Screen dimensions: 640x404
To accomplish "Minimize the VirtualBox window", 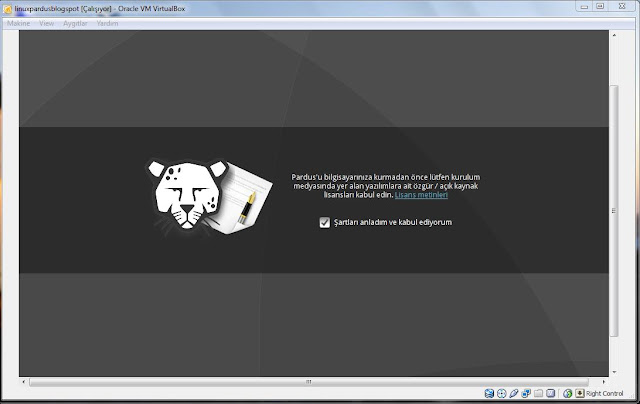I will point(584,6).
